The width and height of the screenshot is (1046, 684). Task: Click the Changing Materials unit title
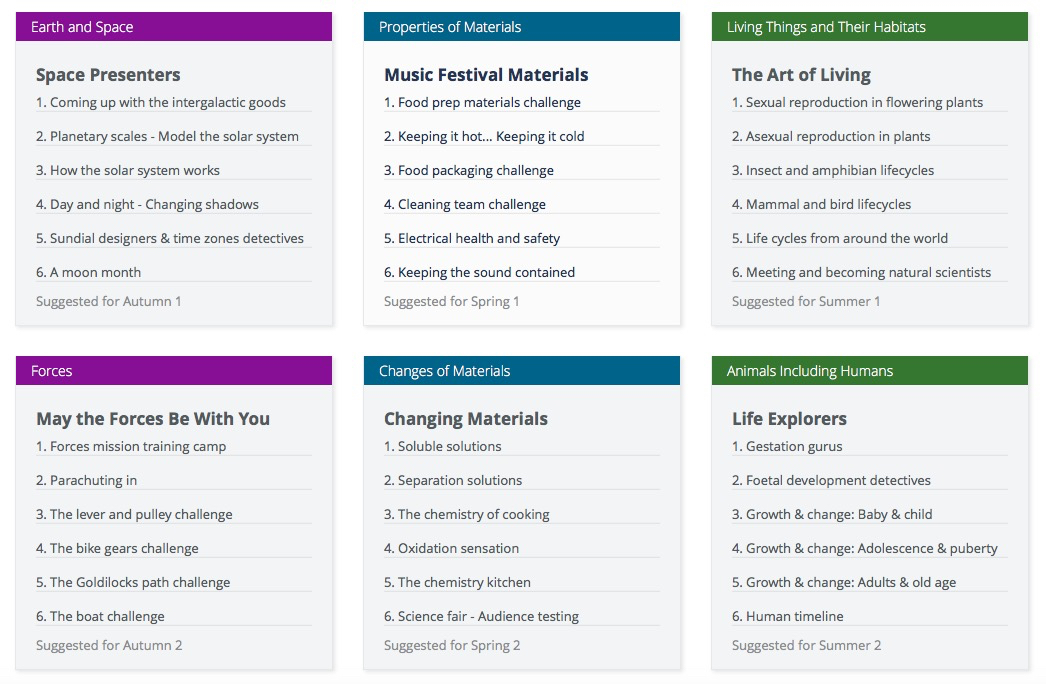(x=466, y=419)
